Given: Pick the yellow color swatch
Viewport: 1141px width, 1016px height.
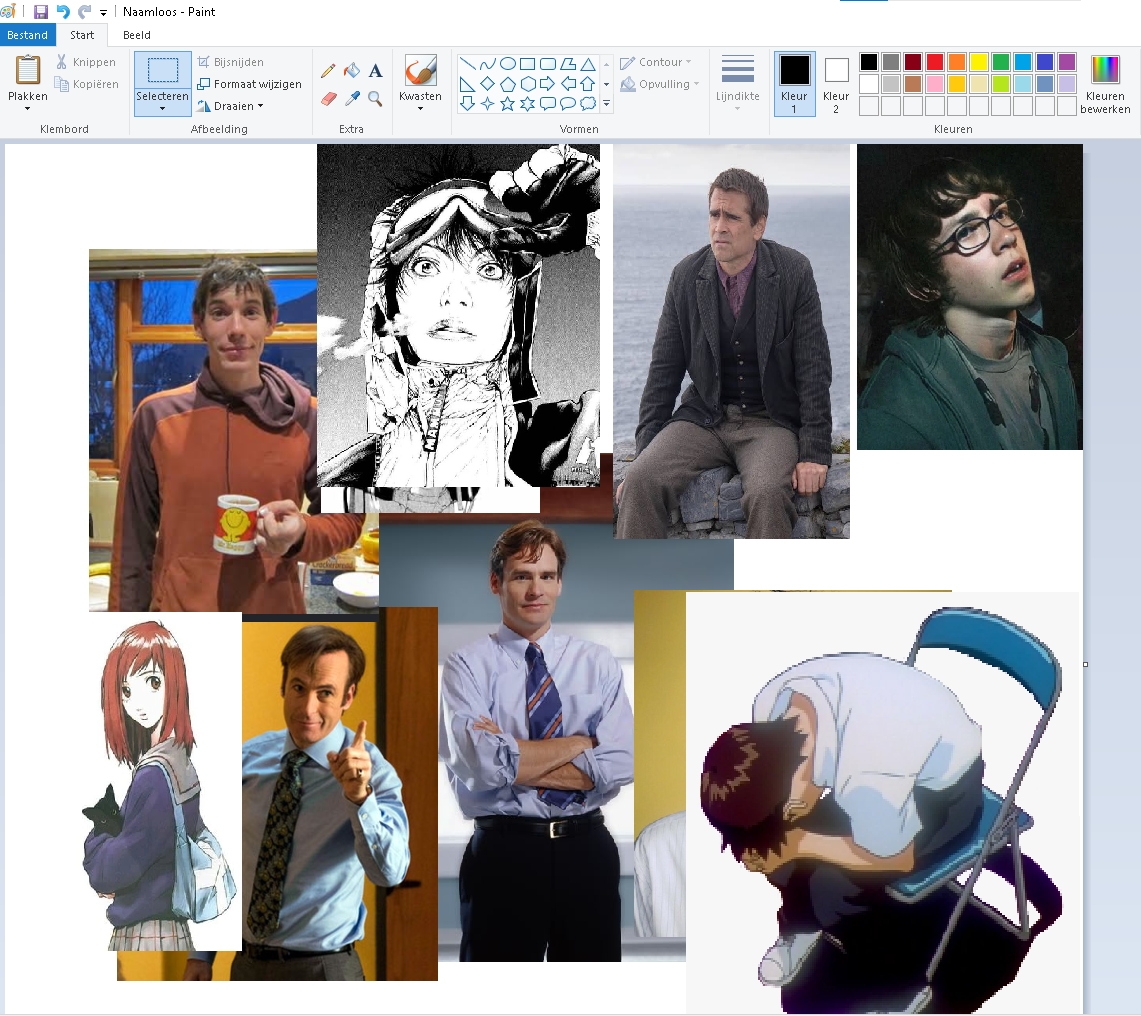Looking at the screenshot, I should (979, 62).
